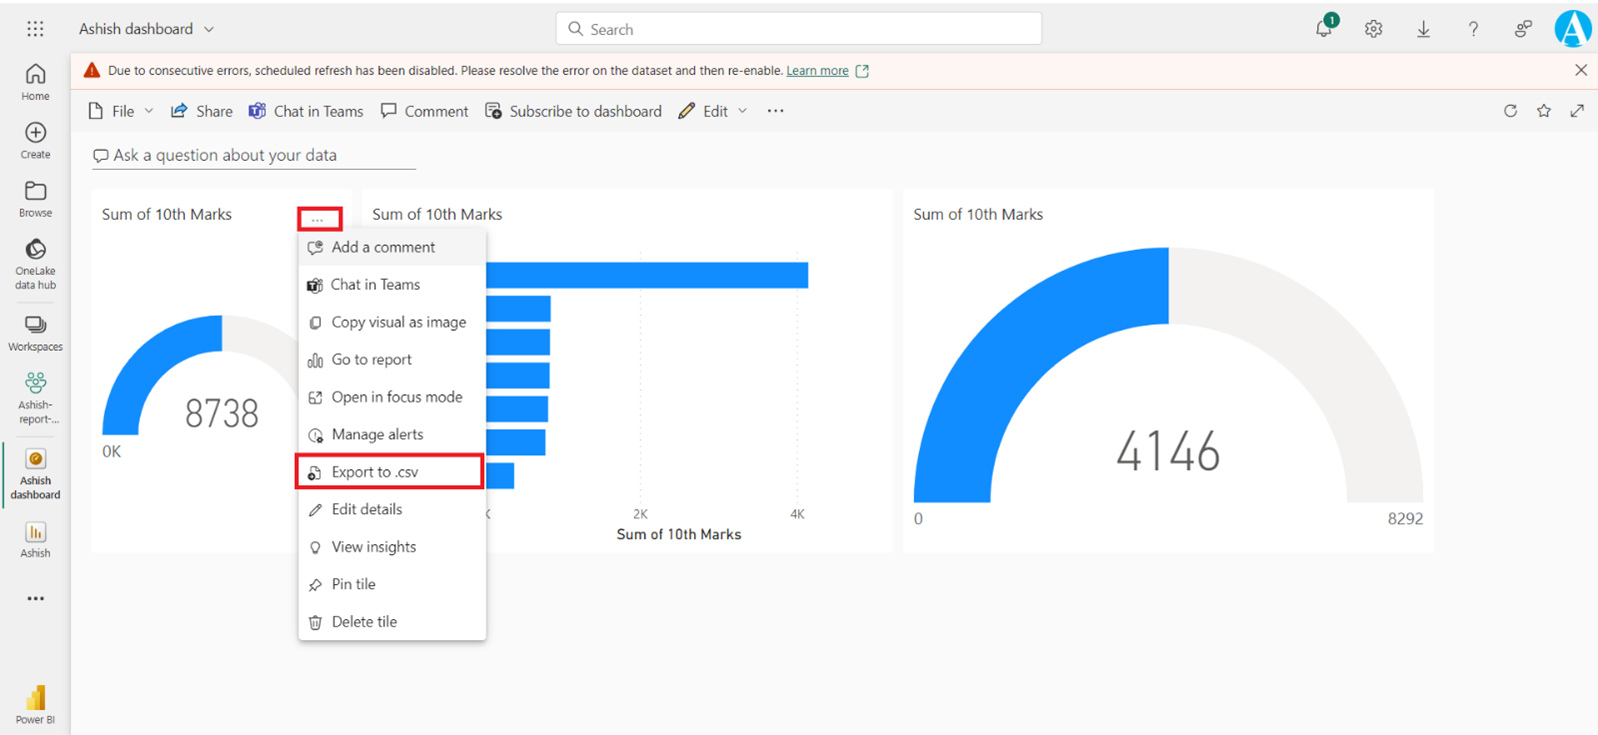Expand the Edit dropdown in toolbar
Viewport: 1598px width, 735px height.
742,111
